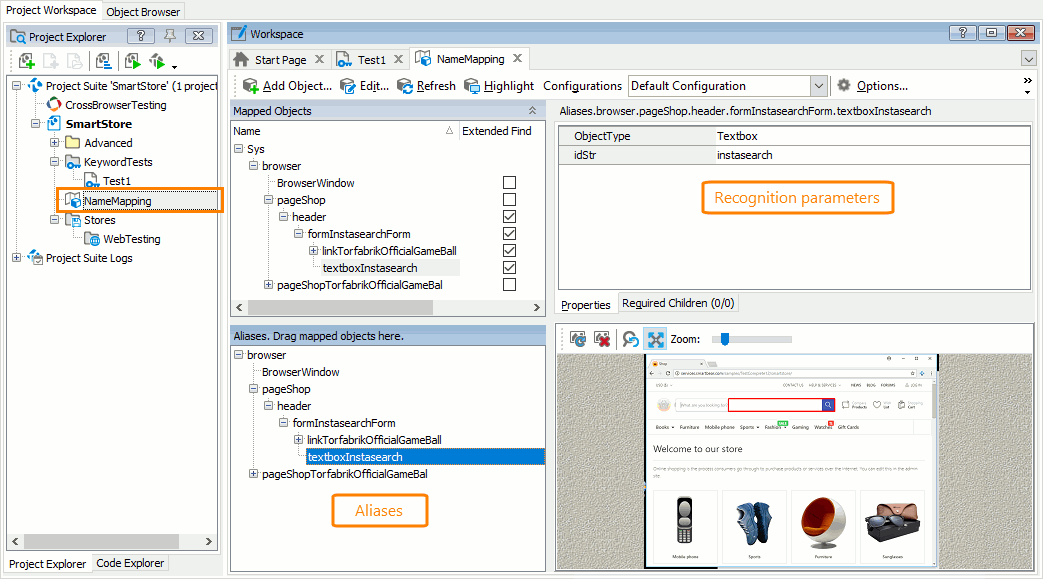Select the WebTesting item under Stores
Image resolution: width=1043 pixels, height=579 pixels.
point(131,239)
